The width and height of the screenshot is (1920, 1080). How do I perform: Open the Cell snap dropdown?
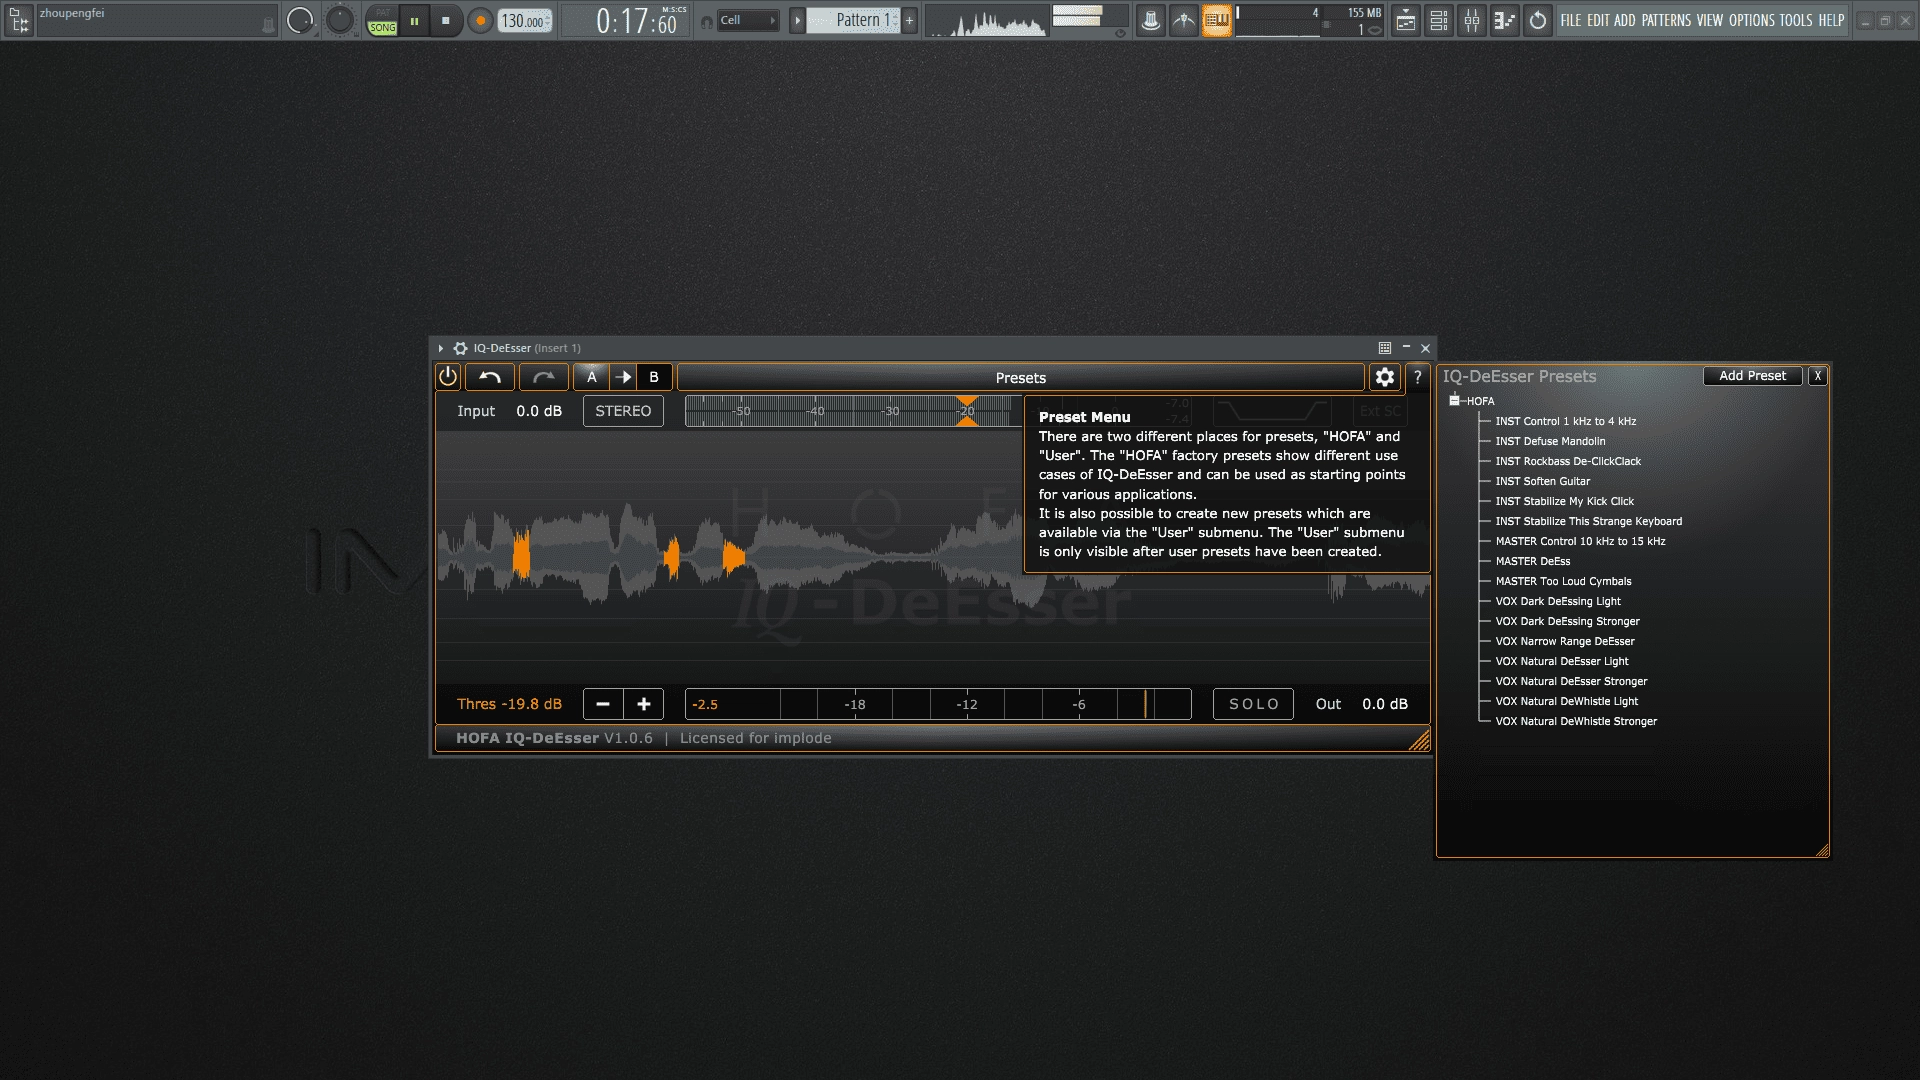click(748, 20)
